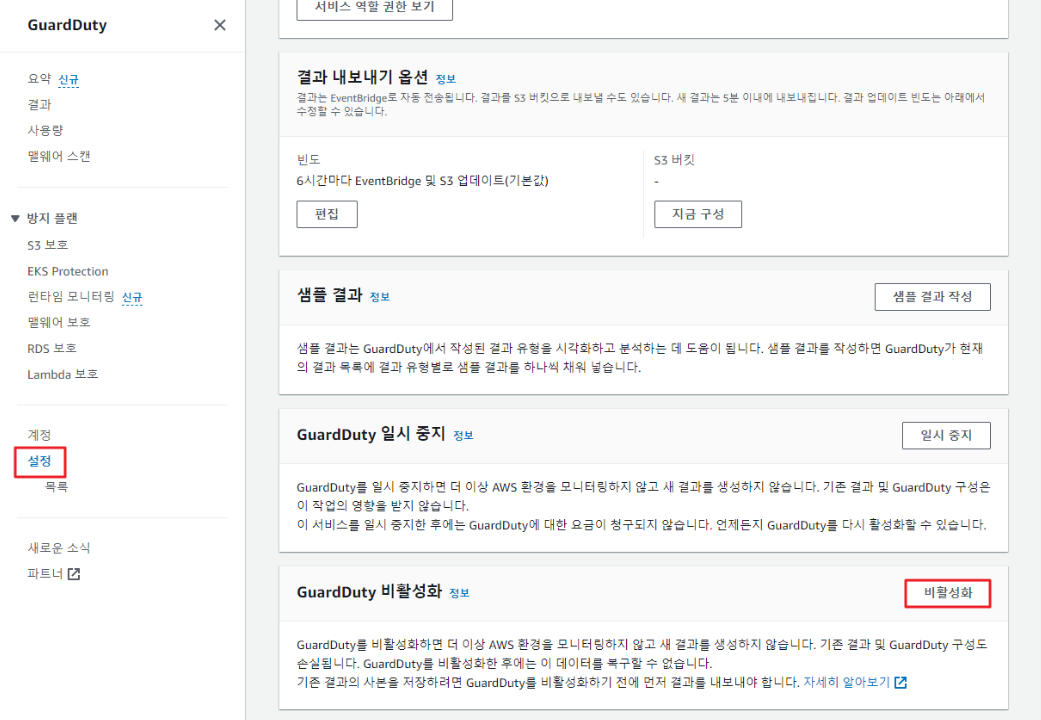Open 정보 link for 샘플 결과
Screen dimensions: 1041x720
click(380, 297)
